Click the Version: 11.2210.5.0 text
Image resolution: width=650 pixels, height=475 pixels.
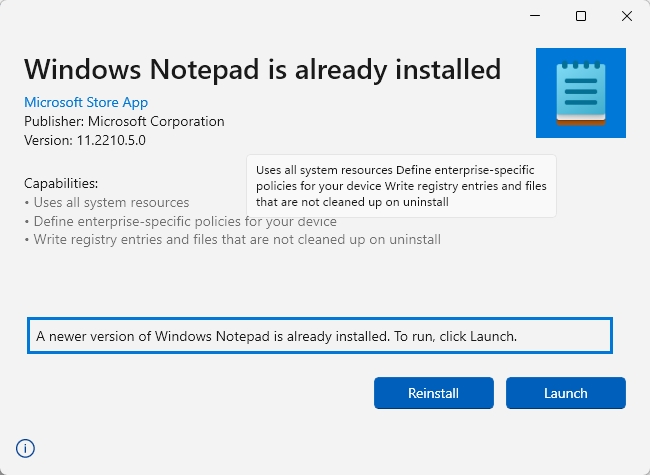85,141
